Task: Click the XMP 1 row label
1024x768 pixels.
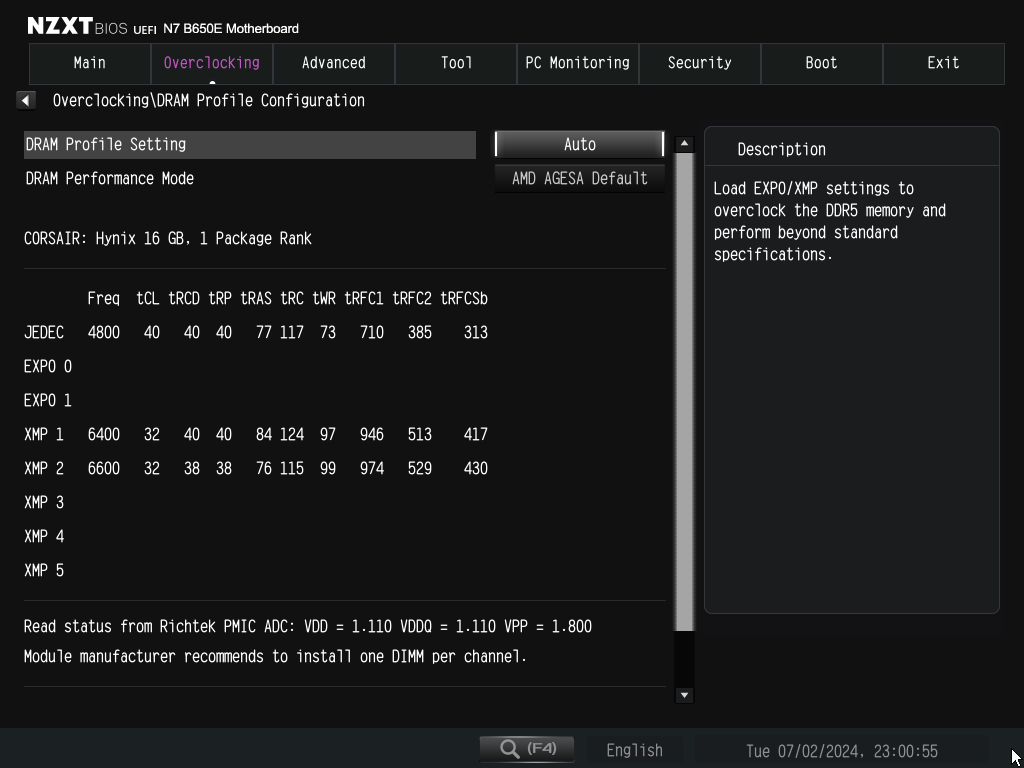Action: click(x=44, y=434)
